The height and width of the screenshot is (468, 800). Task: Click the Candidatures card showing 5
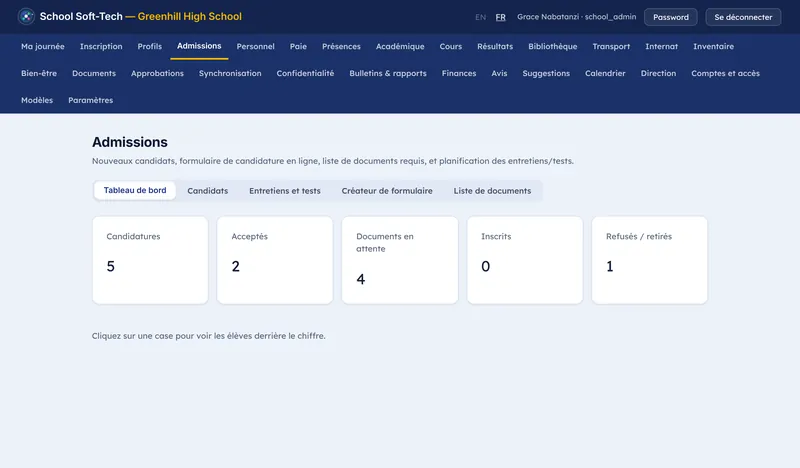[x=150, y=260]
